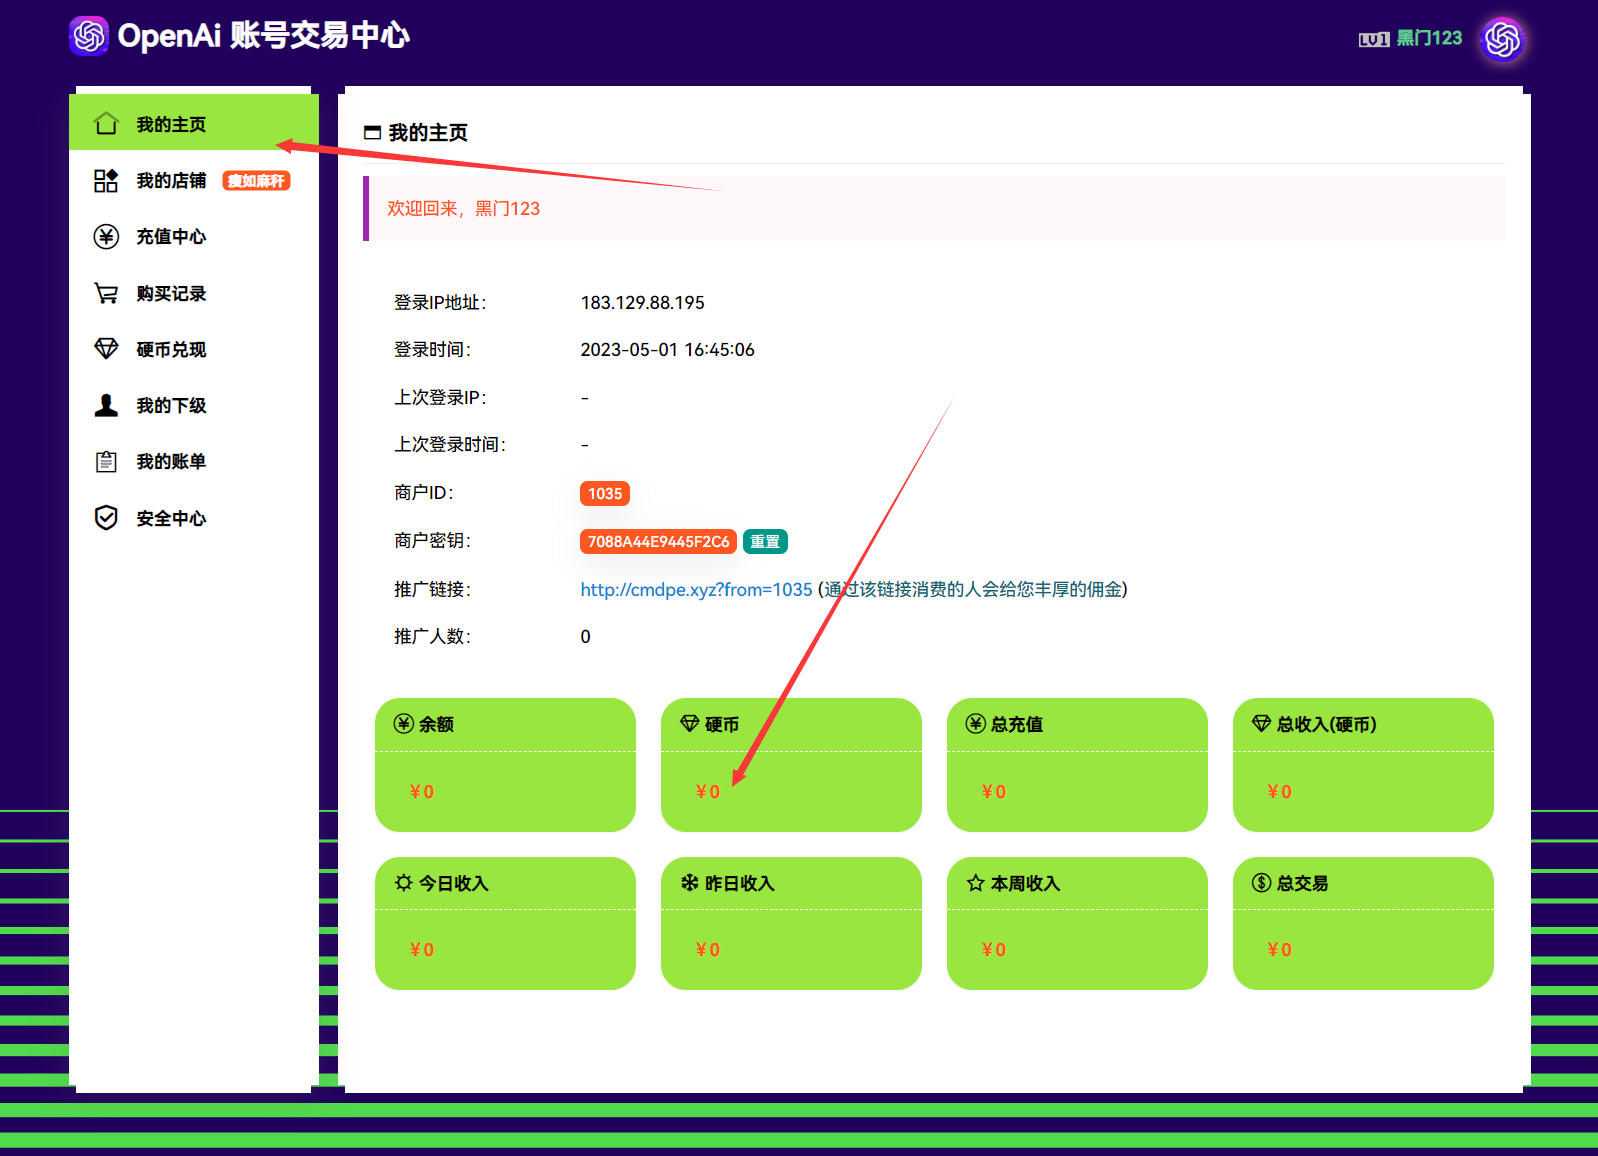Viewport: 1598px width, 1156px height.
Task: Click the star icon on the 本周收入 card
Action: tap(976, 883)
